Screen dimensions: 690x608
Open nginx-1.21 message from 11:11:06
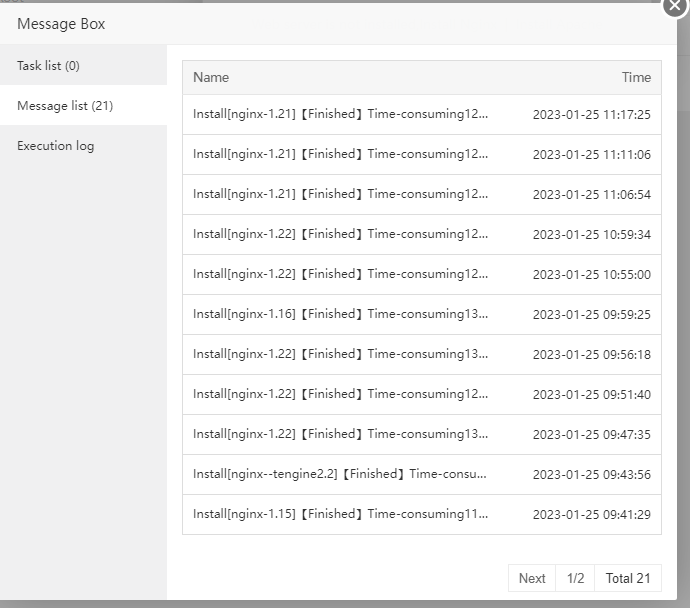click(341, 155)
